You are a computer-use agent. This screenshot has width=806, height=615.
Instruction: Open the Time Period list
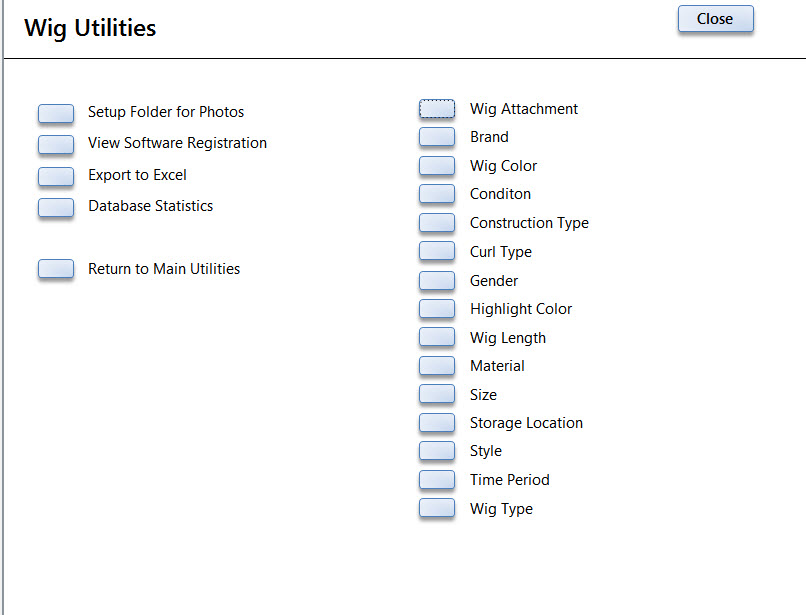(x=437, y=479)
